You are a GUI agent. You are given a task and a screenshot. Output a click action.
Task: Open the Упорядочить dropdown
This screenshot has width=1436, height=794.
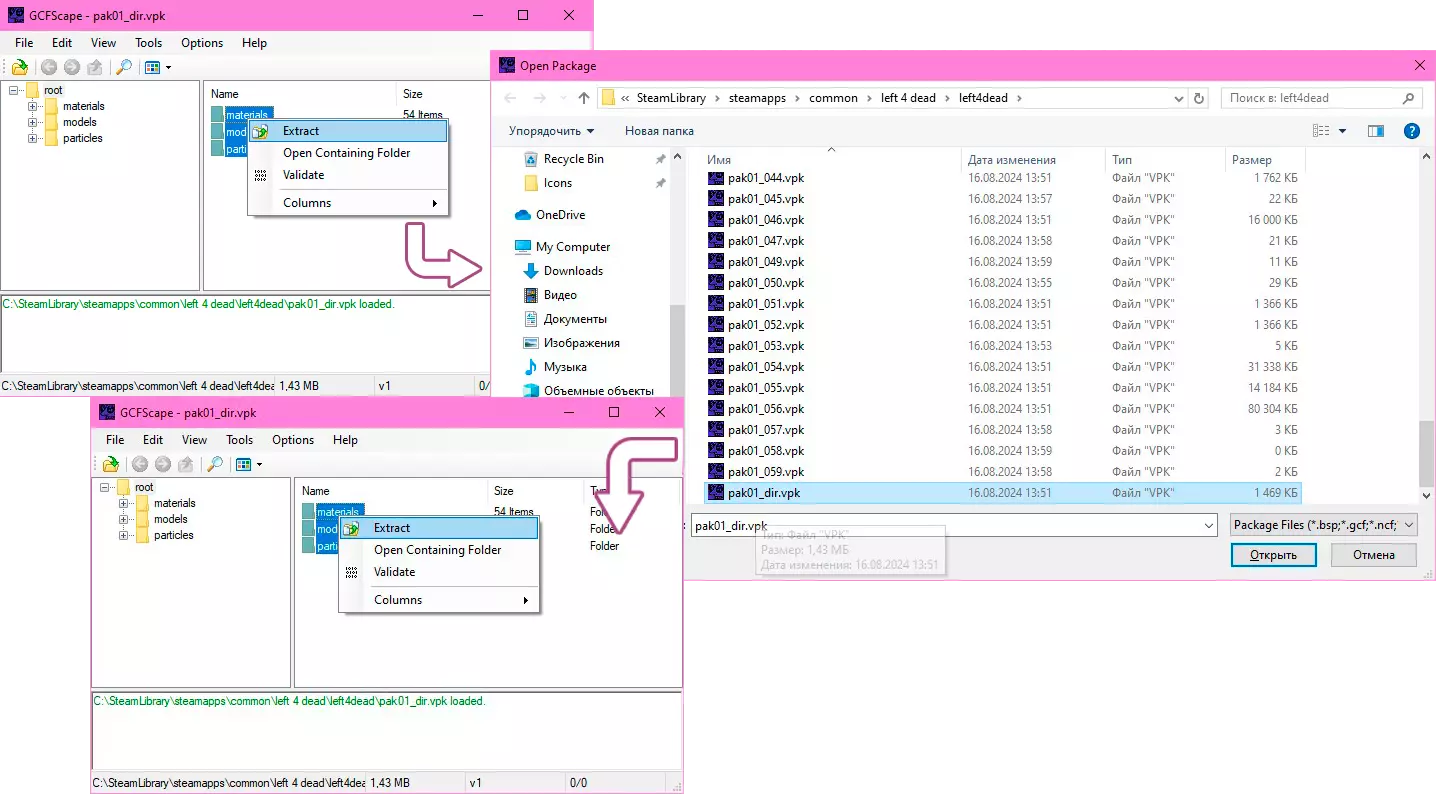551,131
